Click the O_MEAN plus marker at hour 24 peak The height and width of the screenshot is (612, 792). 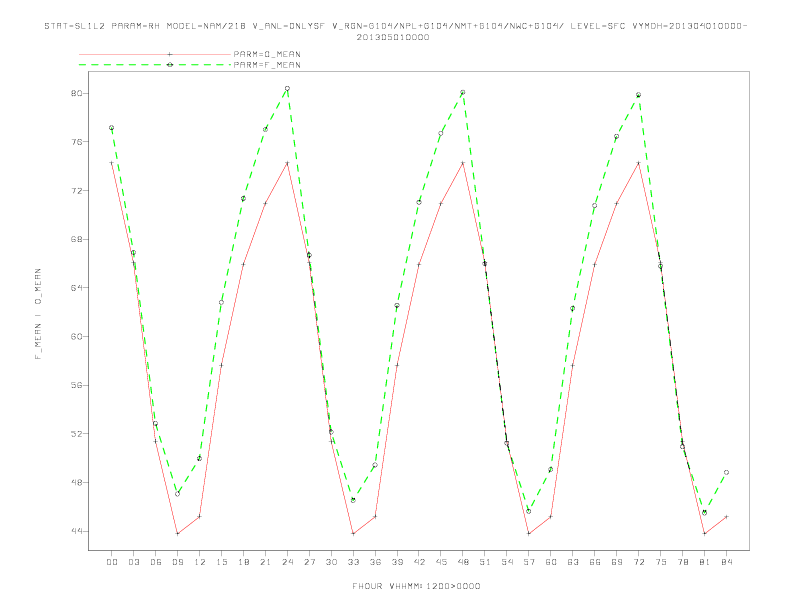pyautogui.click(x=287, y=163)
